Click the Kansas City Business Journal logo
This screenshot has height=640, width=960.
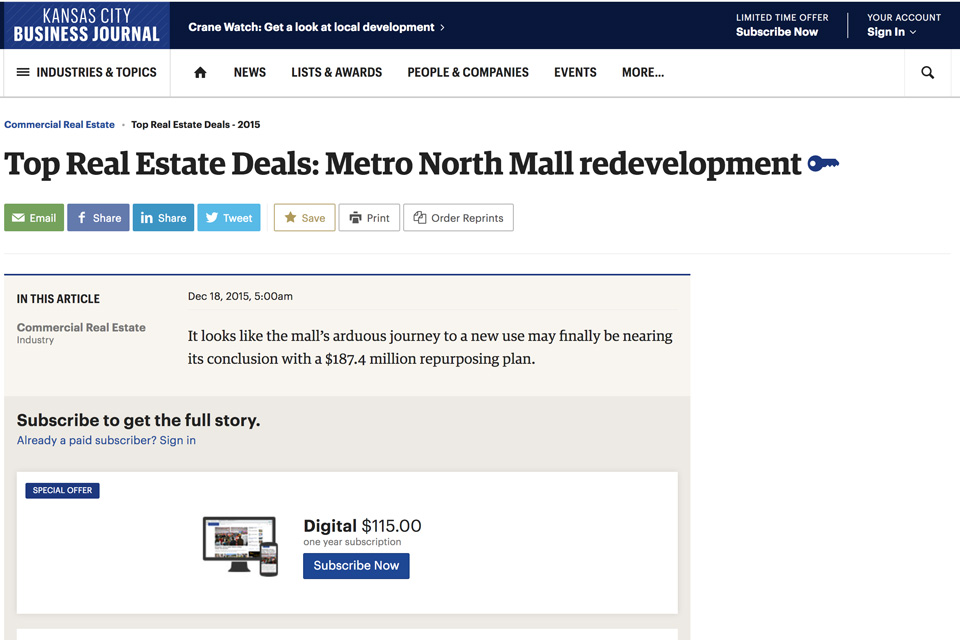coord(86,25)
